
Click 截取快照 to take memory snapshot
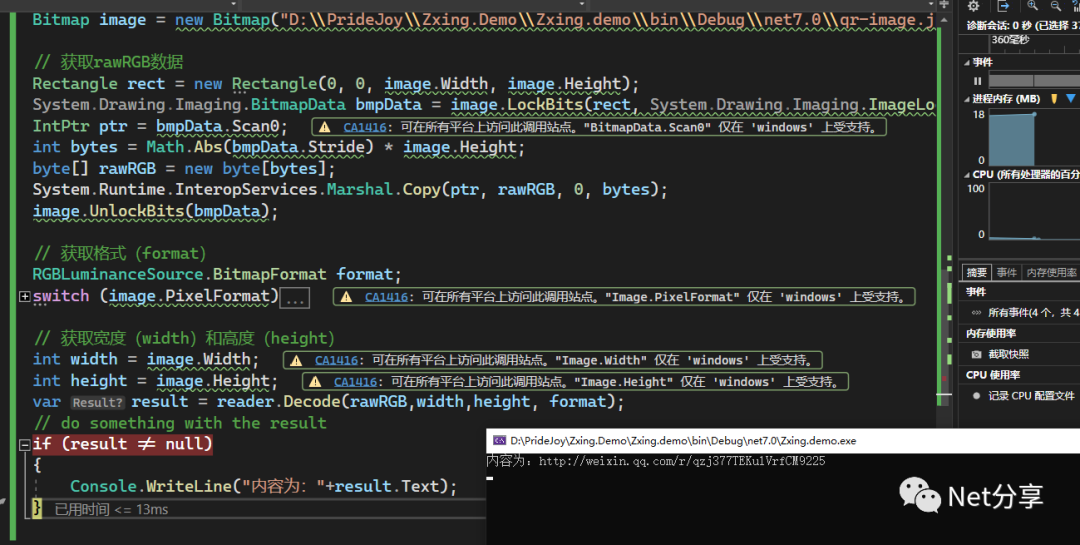click(1008, 354)
